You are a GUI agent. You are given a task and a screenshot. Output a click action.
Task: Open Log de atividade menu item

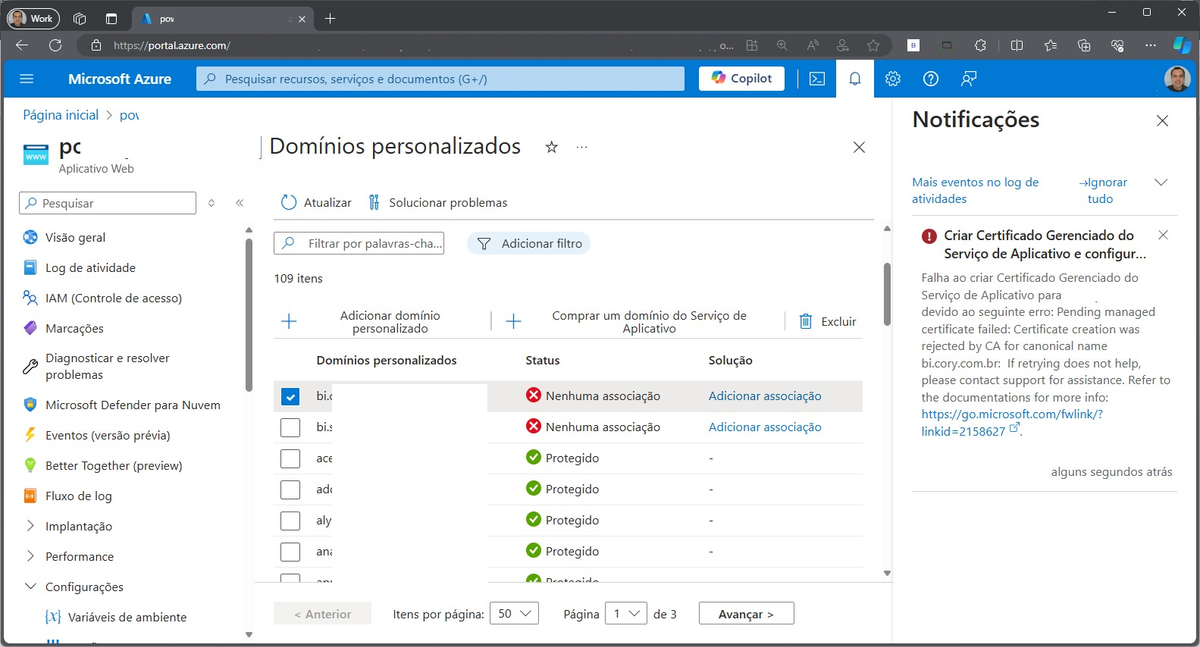click(90, 268)
